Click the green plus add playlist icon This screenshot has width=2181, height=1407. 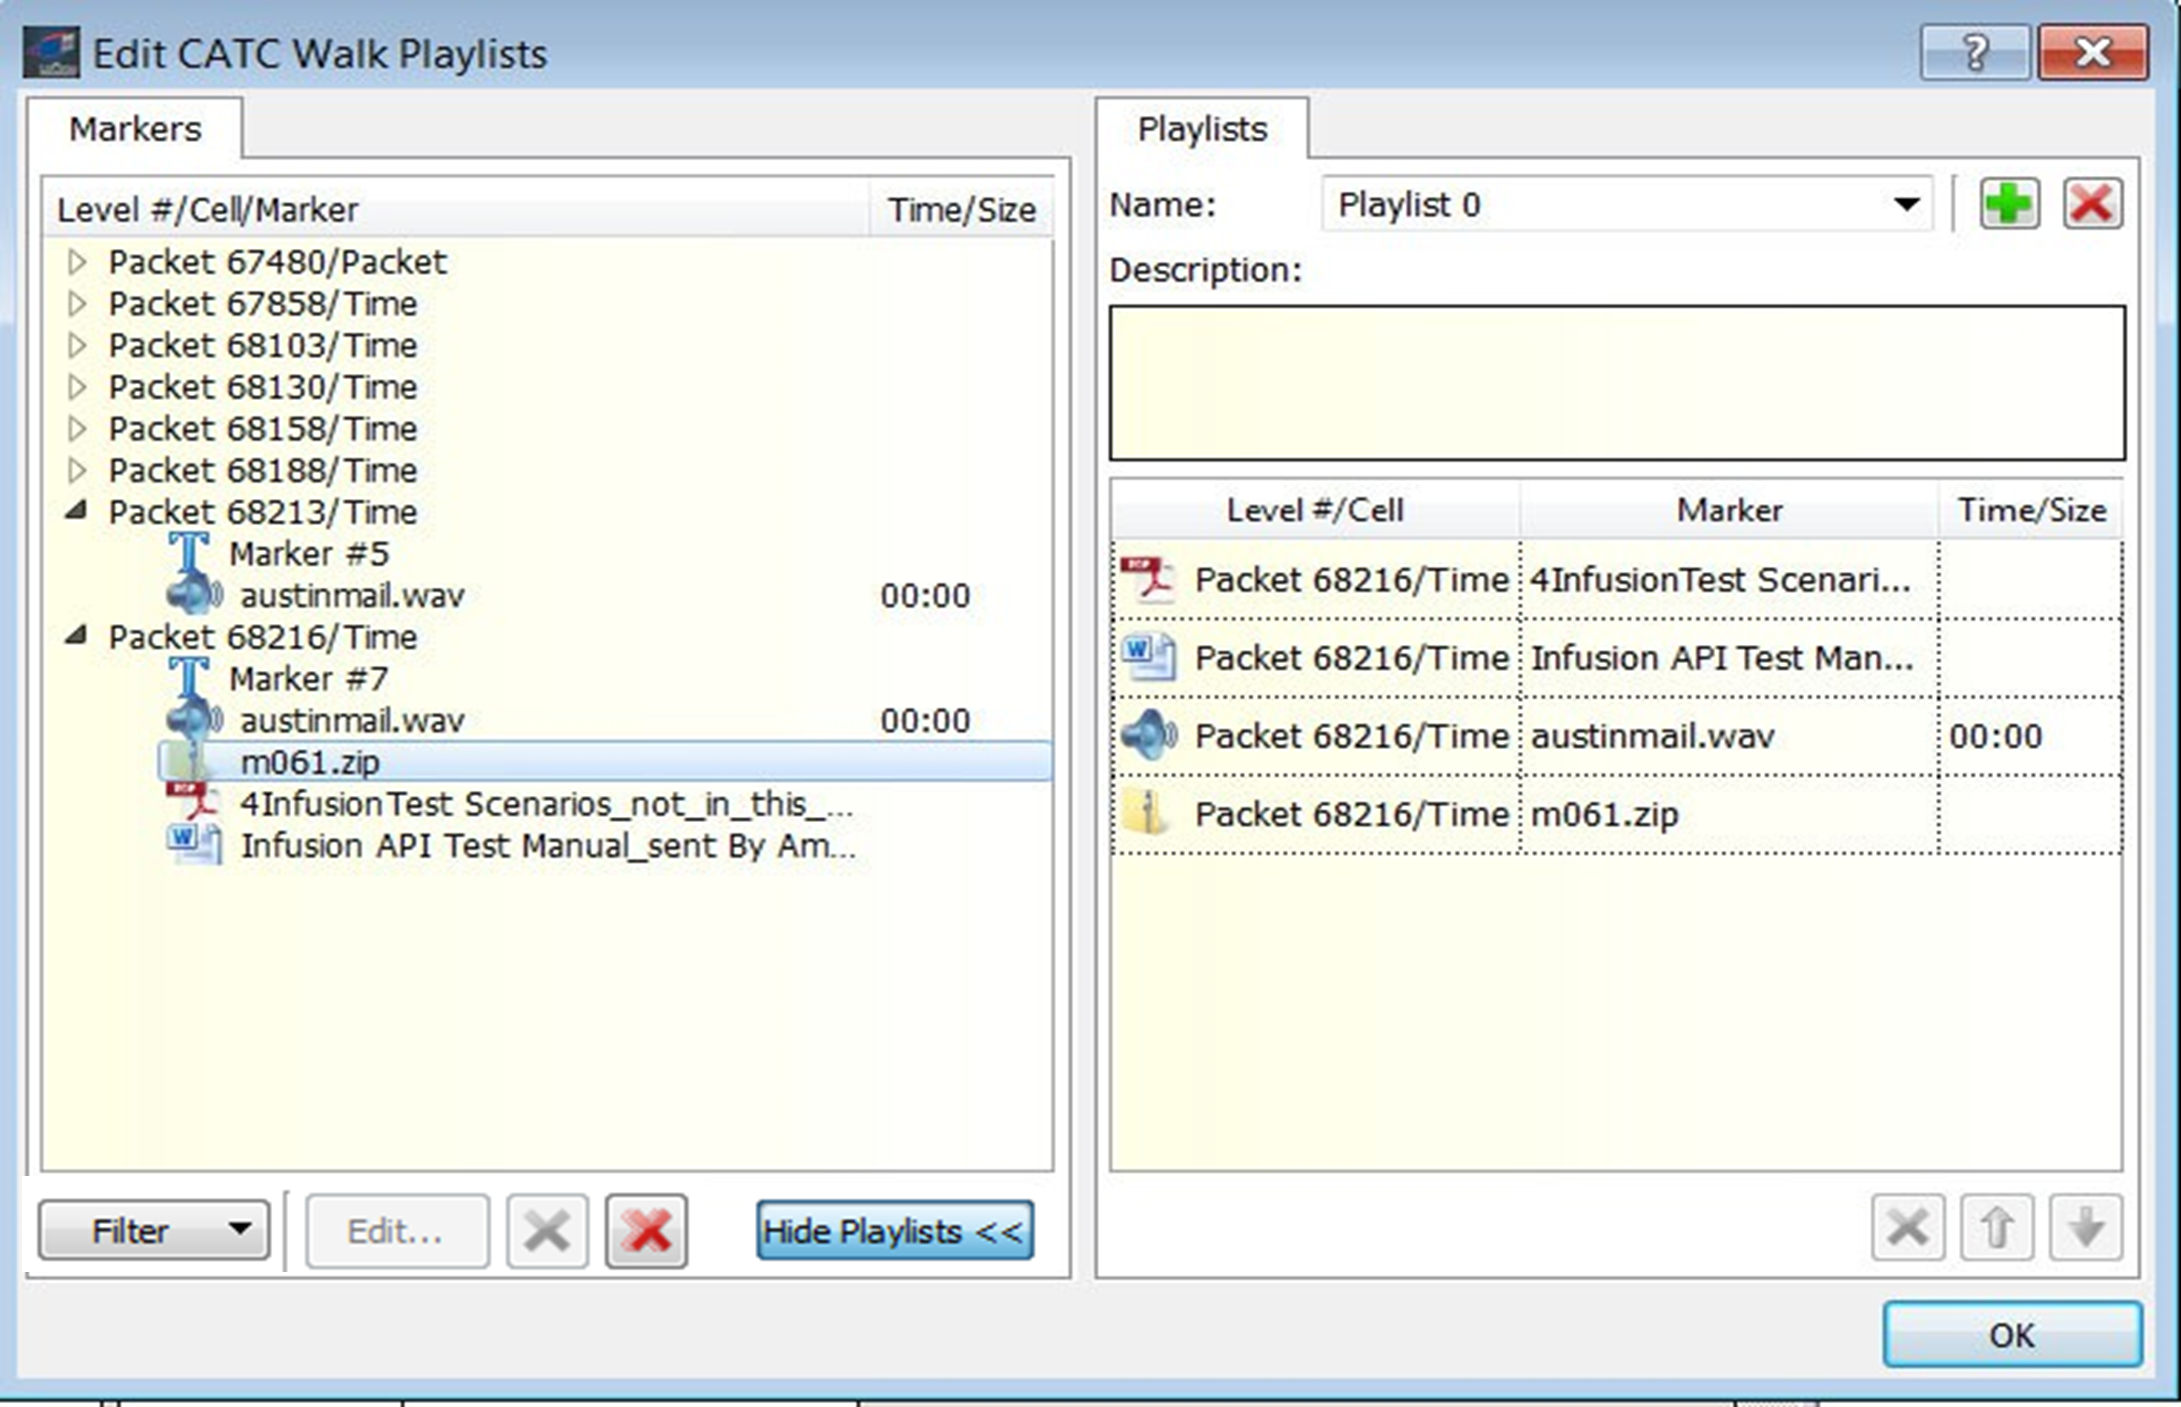pyautogui.click(x=2009, y=204)
